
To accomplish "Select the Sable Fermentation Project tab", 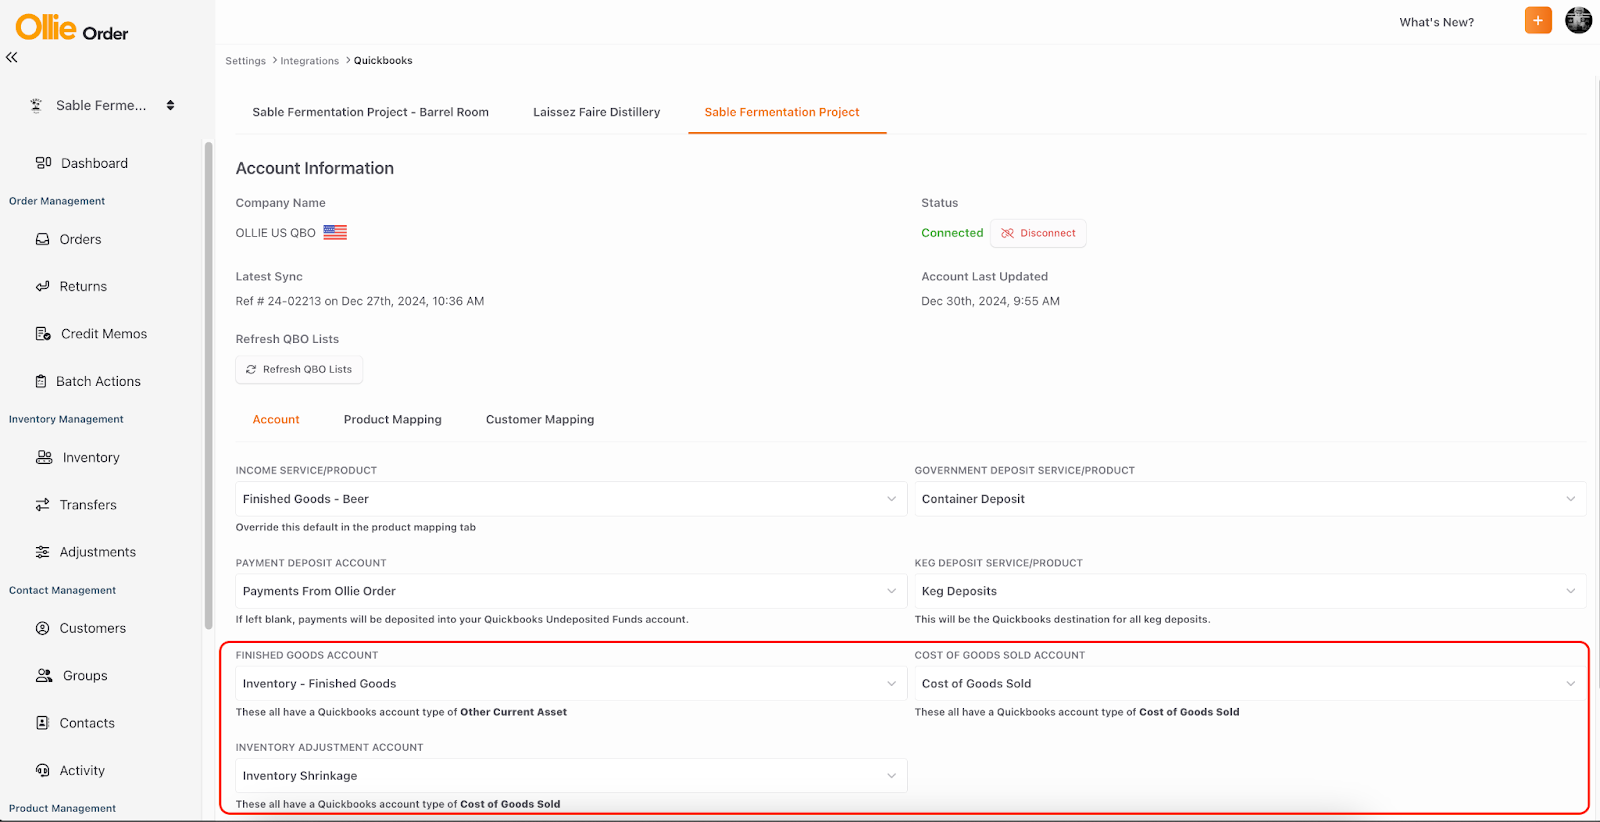I will (x=782, y=112).
